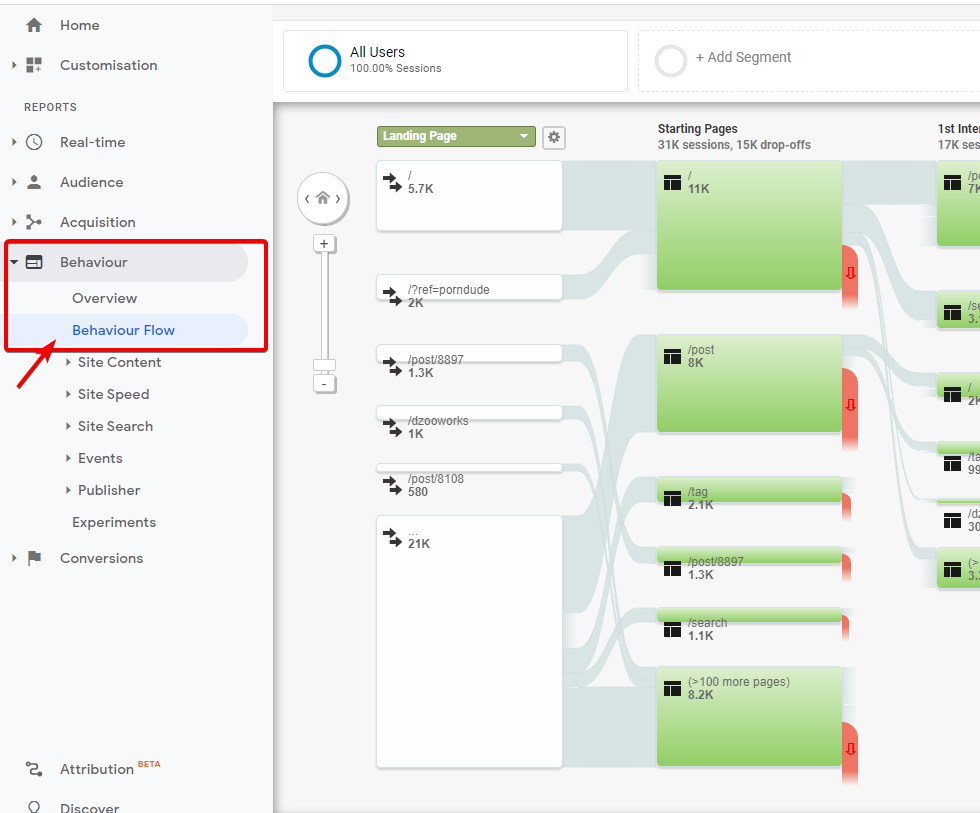Open flow settings gear icon
The height and width of the screenshot is (813, 980).
(553, 137)
